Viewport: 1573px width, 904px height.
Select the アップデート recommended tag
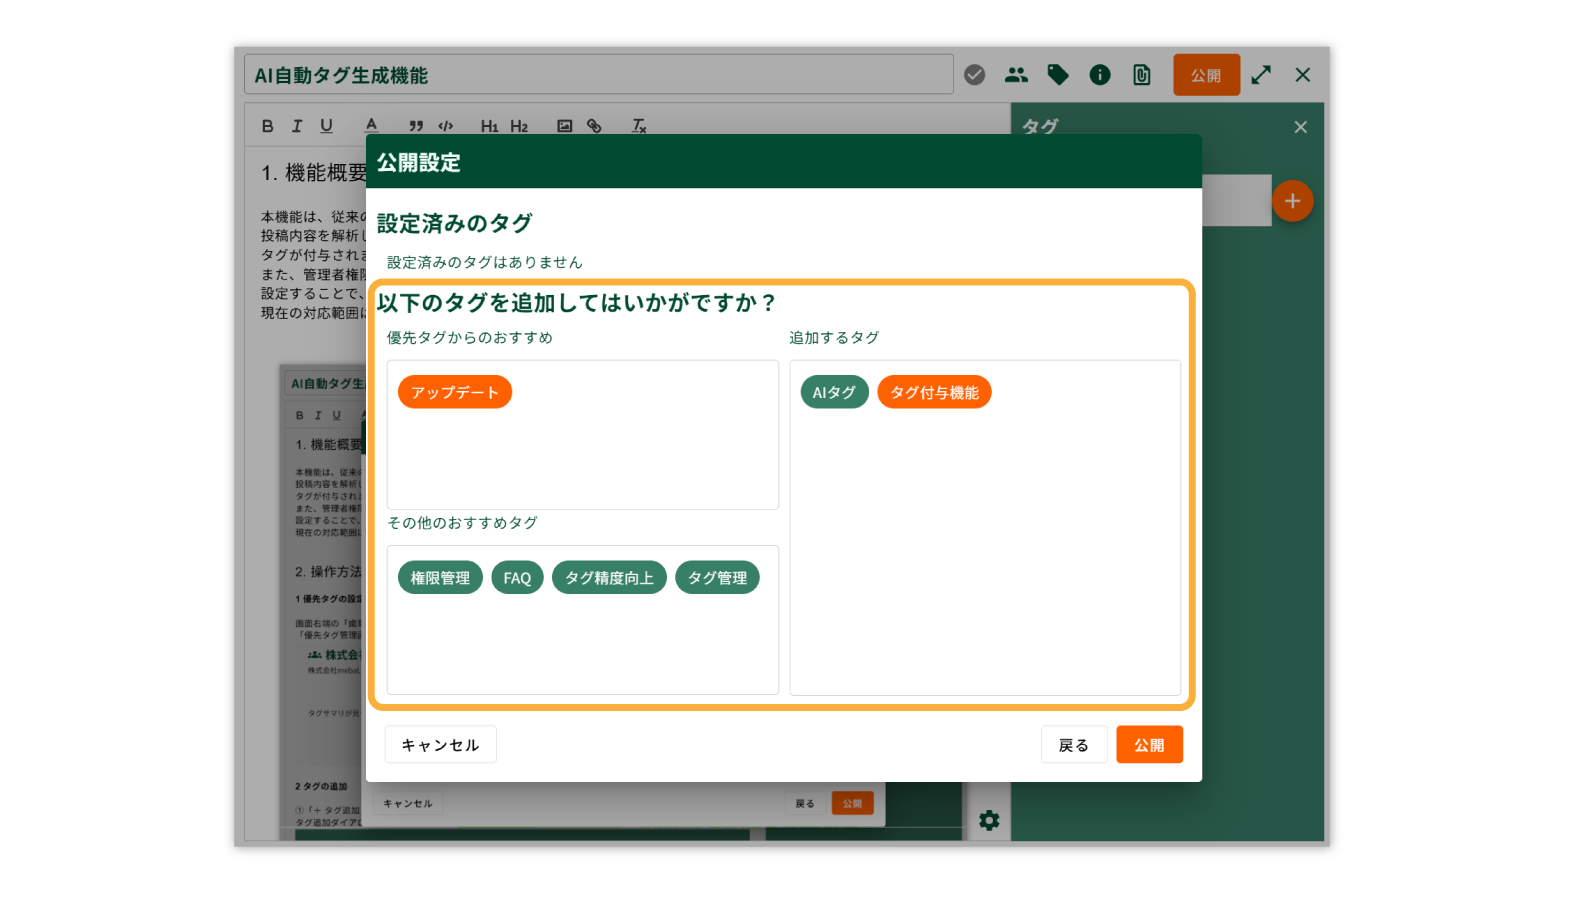[454, 392]
